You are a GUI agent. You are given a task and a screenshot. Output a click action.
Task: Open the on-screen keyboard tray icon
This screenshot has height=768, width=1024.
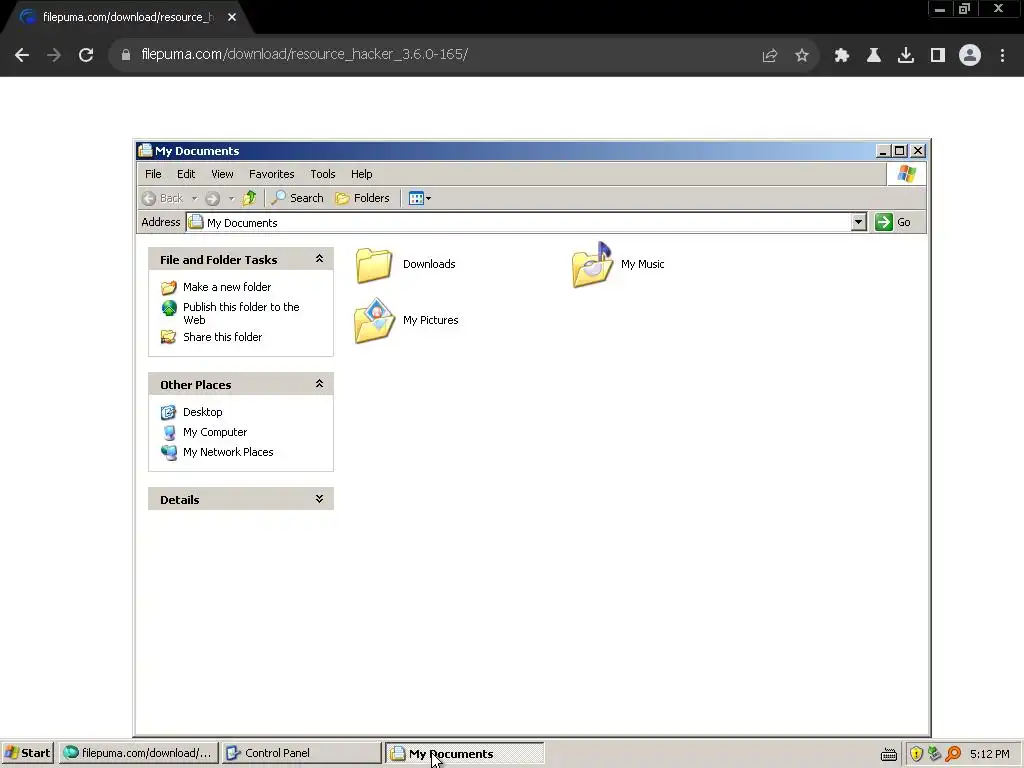(x=889, y=754)
